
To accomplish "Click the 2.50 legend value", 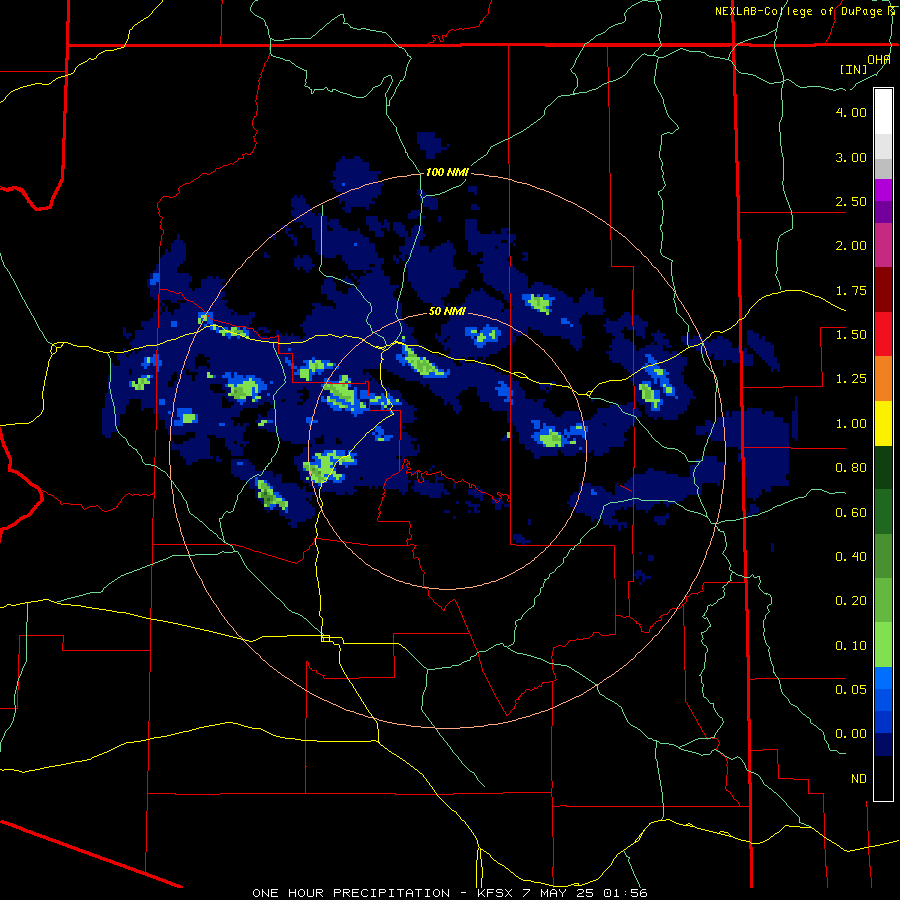I will click(x=851, y=201).
